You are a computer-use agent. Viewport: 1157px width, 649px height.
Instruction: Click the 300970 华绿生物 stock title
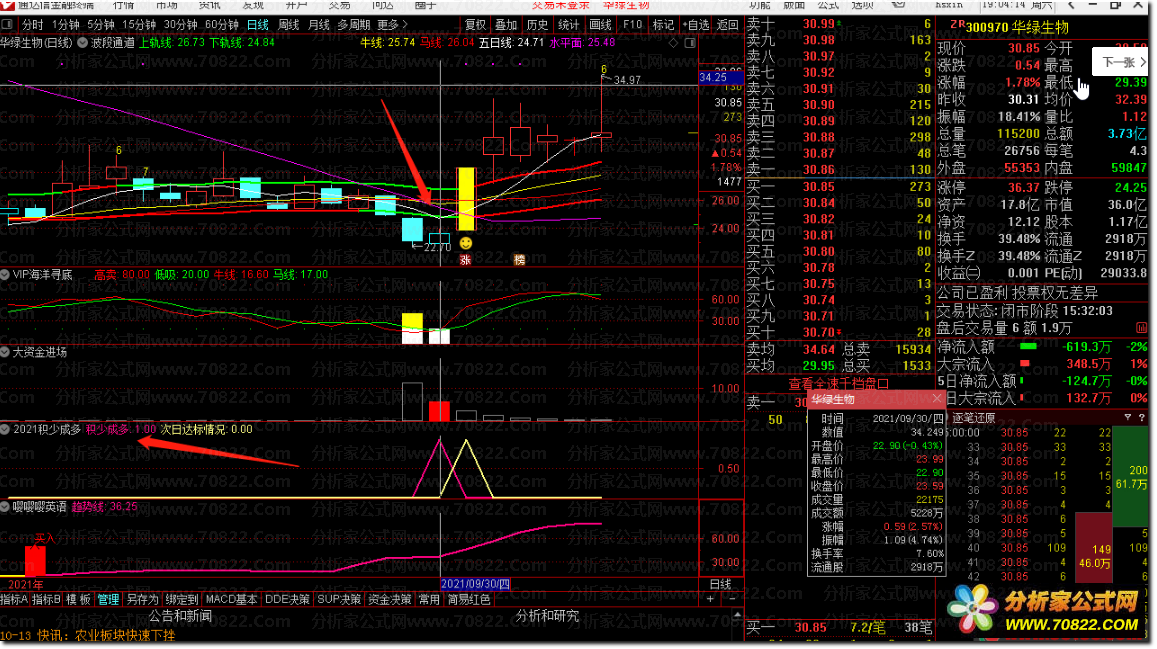(x=1016, y=27)
